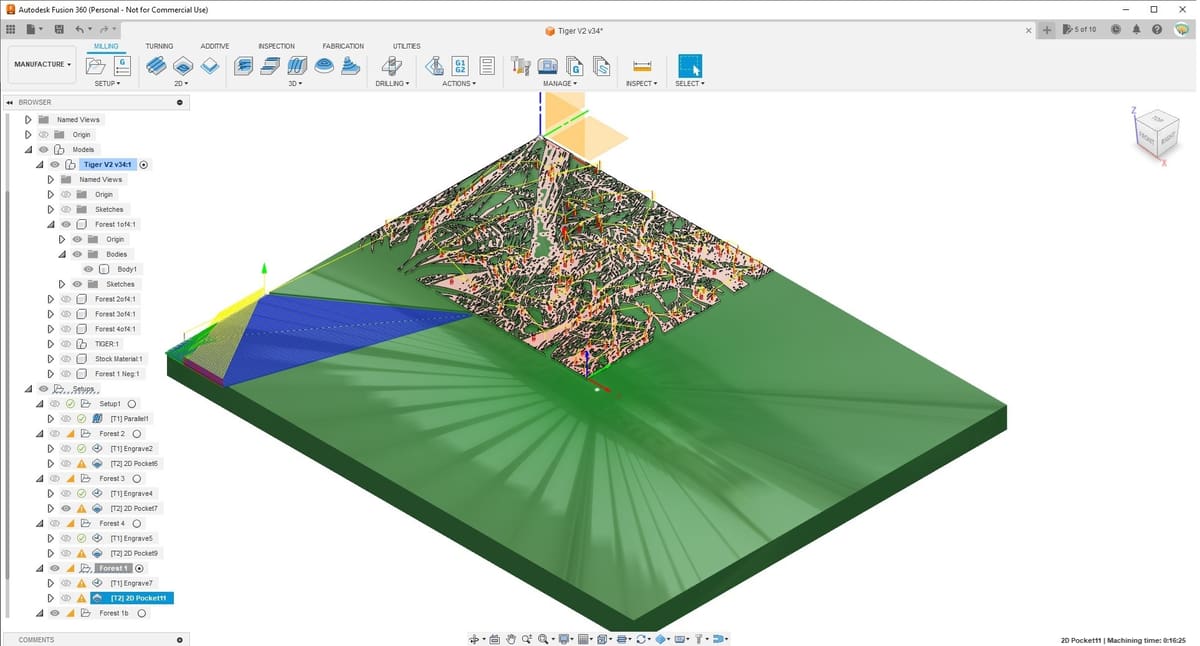
Task: Activate Forest 1b setup radio button
Action: point(141,613)
